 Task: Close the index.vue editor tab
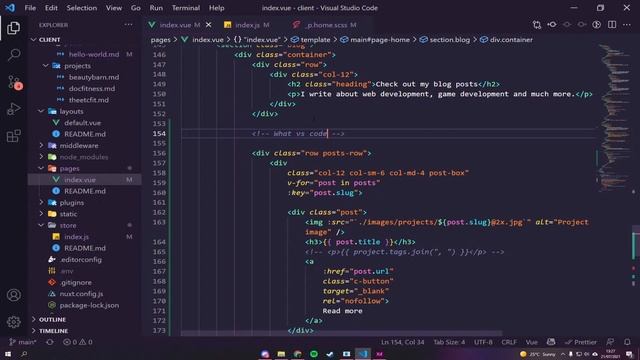[209, 25]
